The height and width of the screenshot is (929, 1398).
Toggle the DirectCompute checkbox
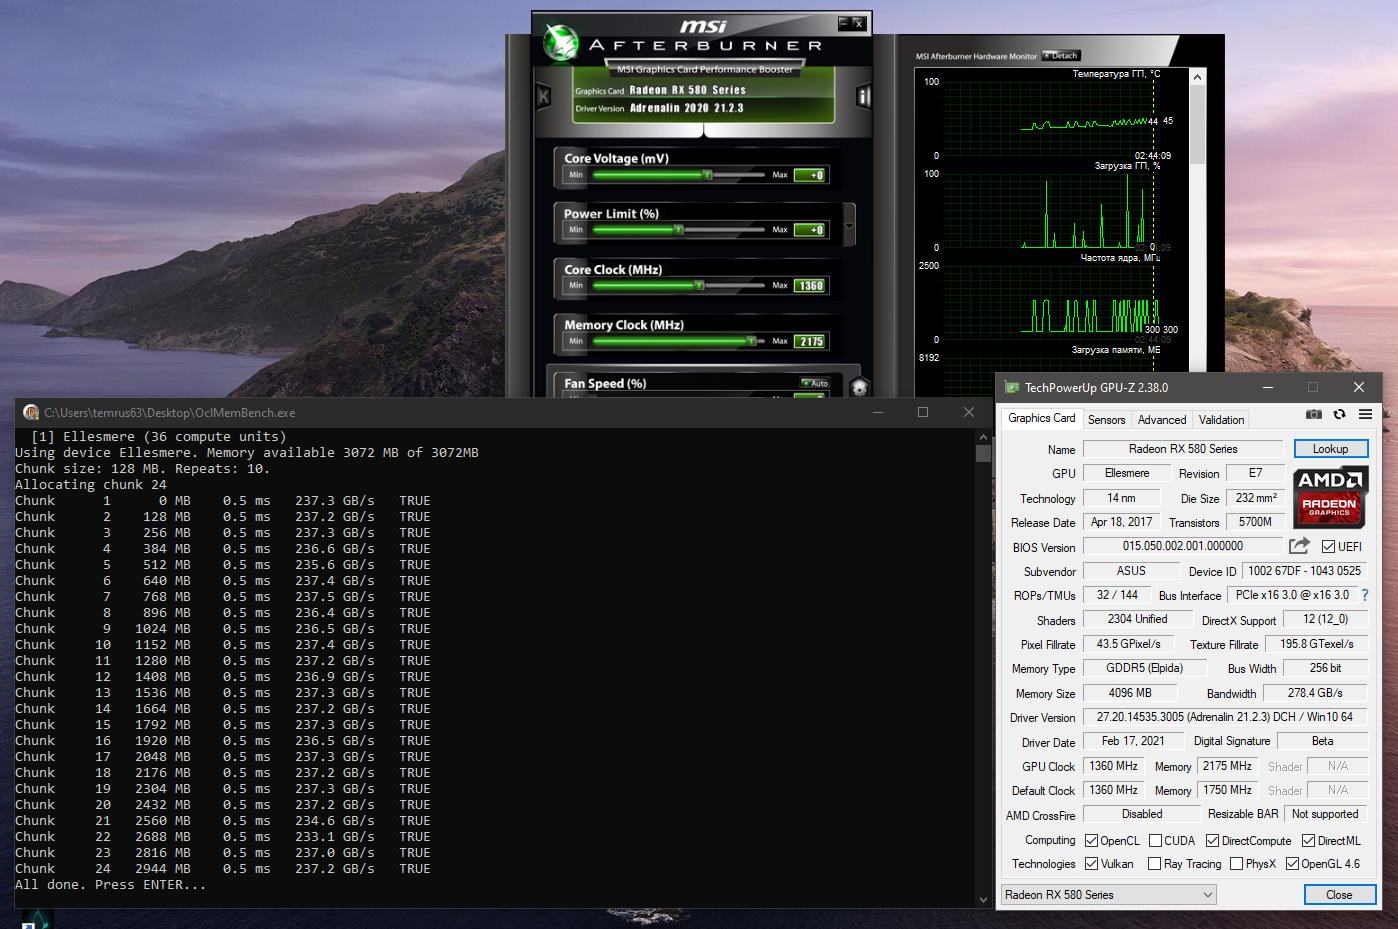(1212, 841)
